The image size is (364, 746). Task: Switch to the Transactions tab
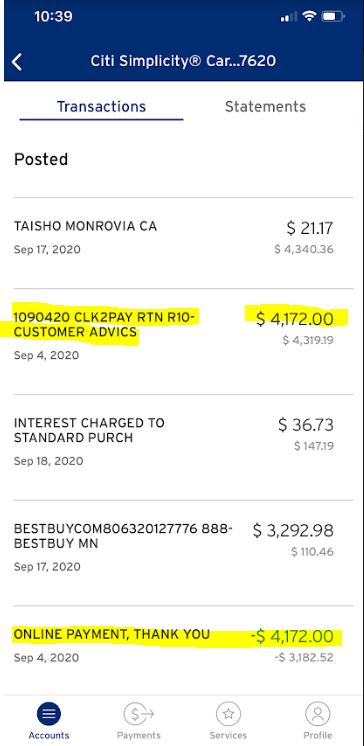101,107
